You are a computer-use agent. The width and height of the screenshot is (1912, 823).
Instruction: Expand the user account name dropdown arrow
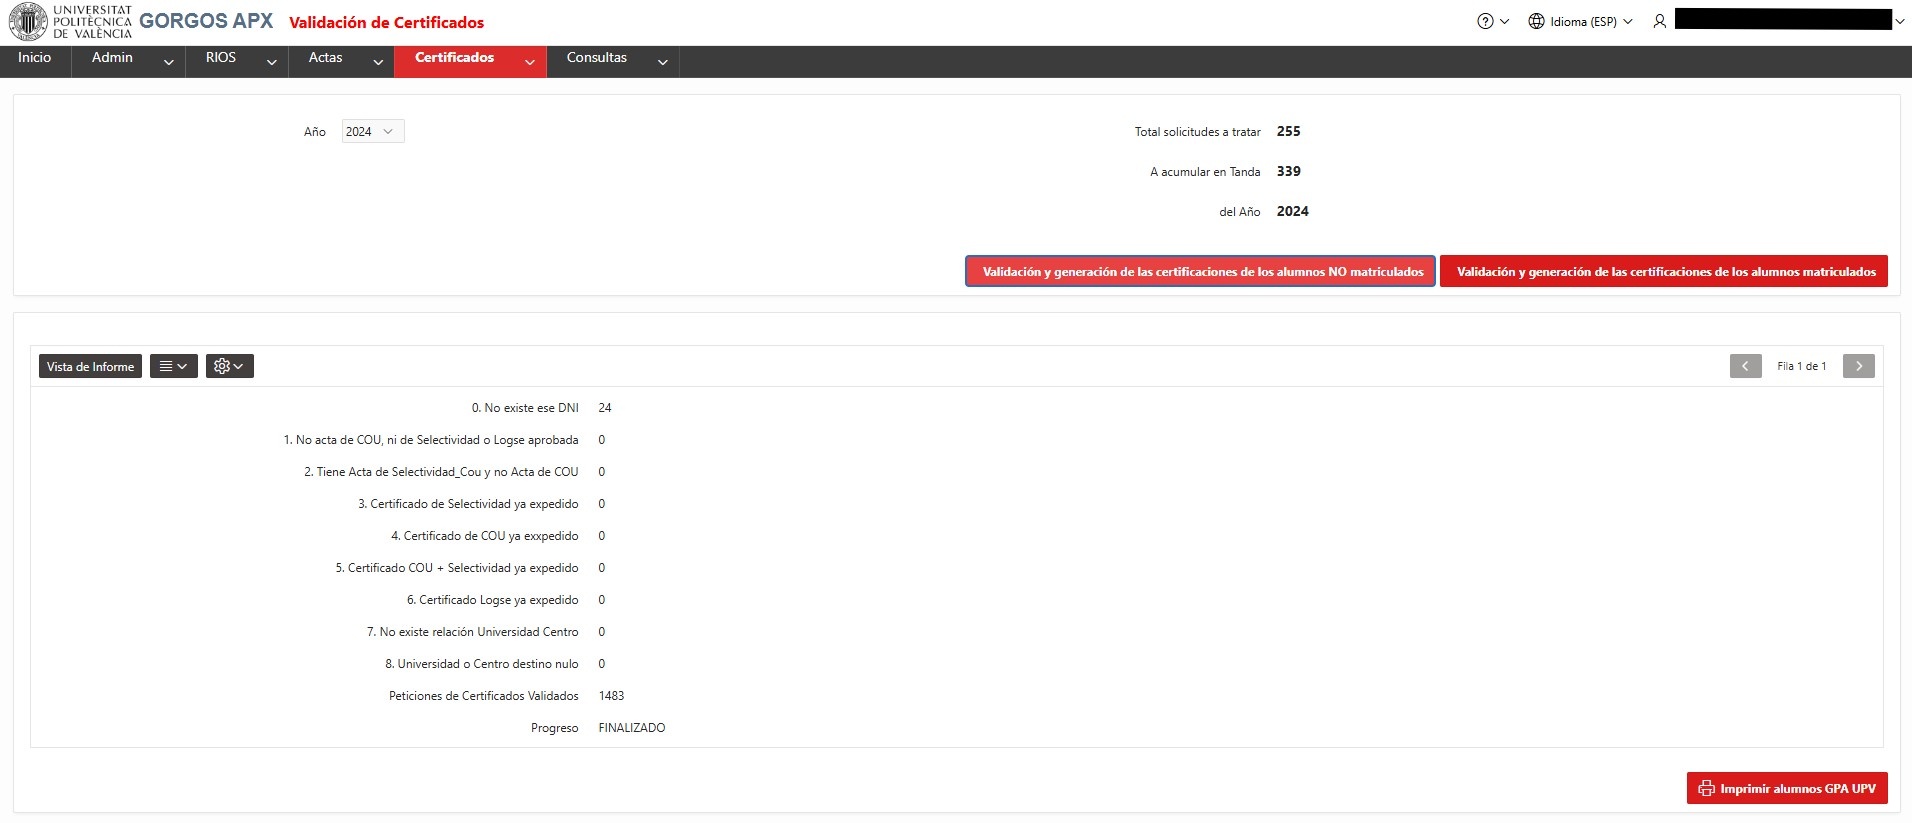pyautogui.click(x=1899, y=21)
